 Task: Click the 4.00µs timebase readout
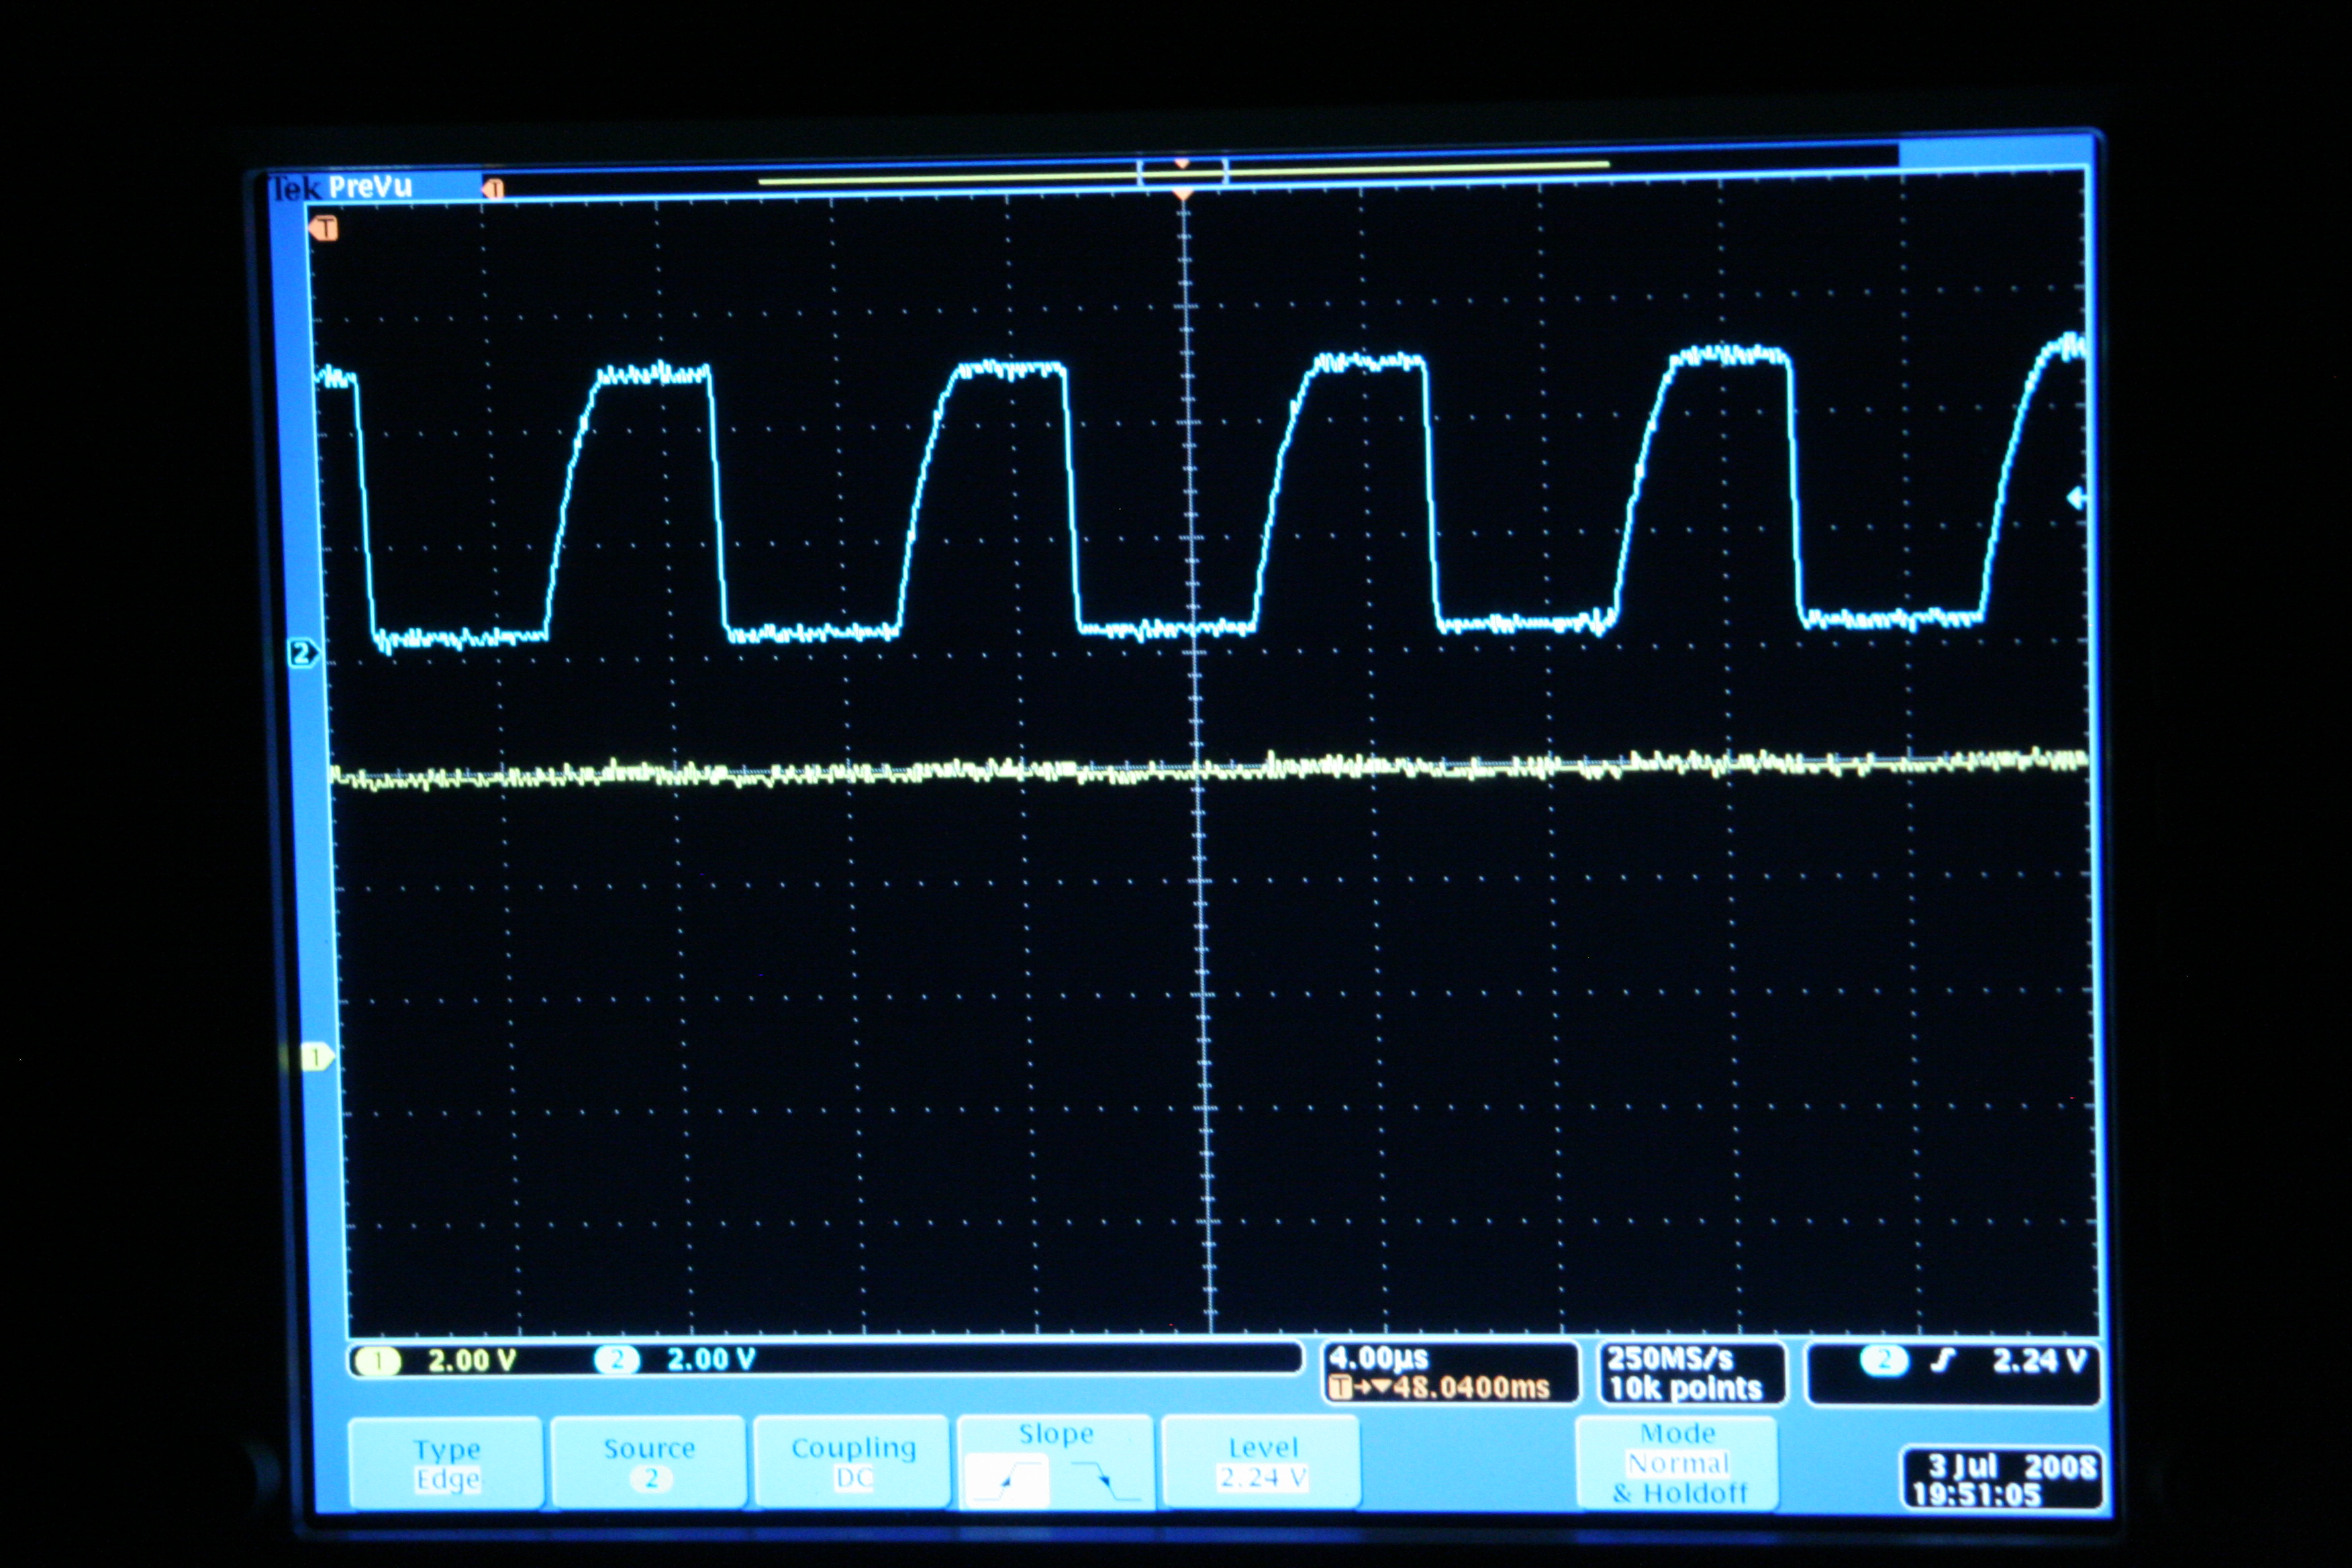point(1379,1358)
